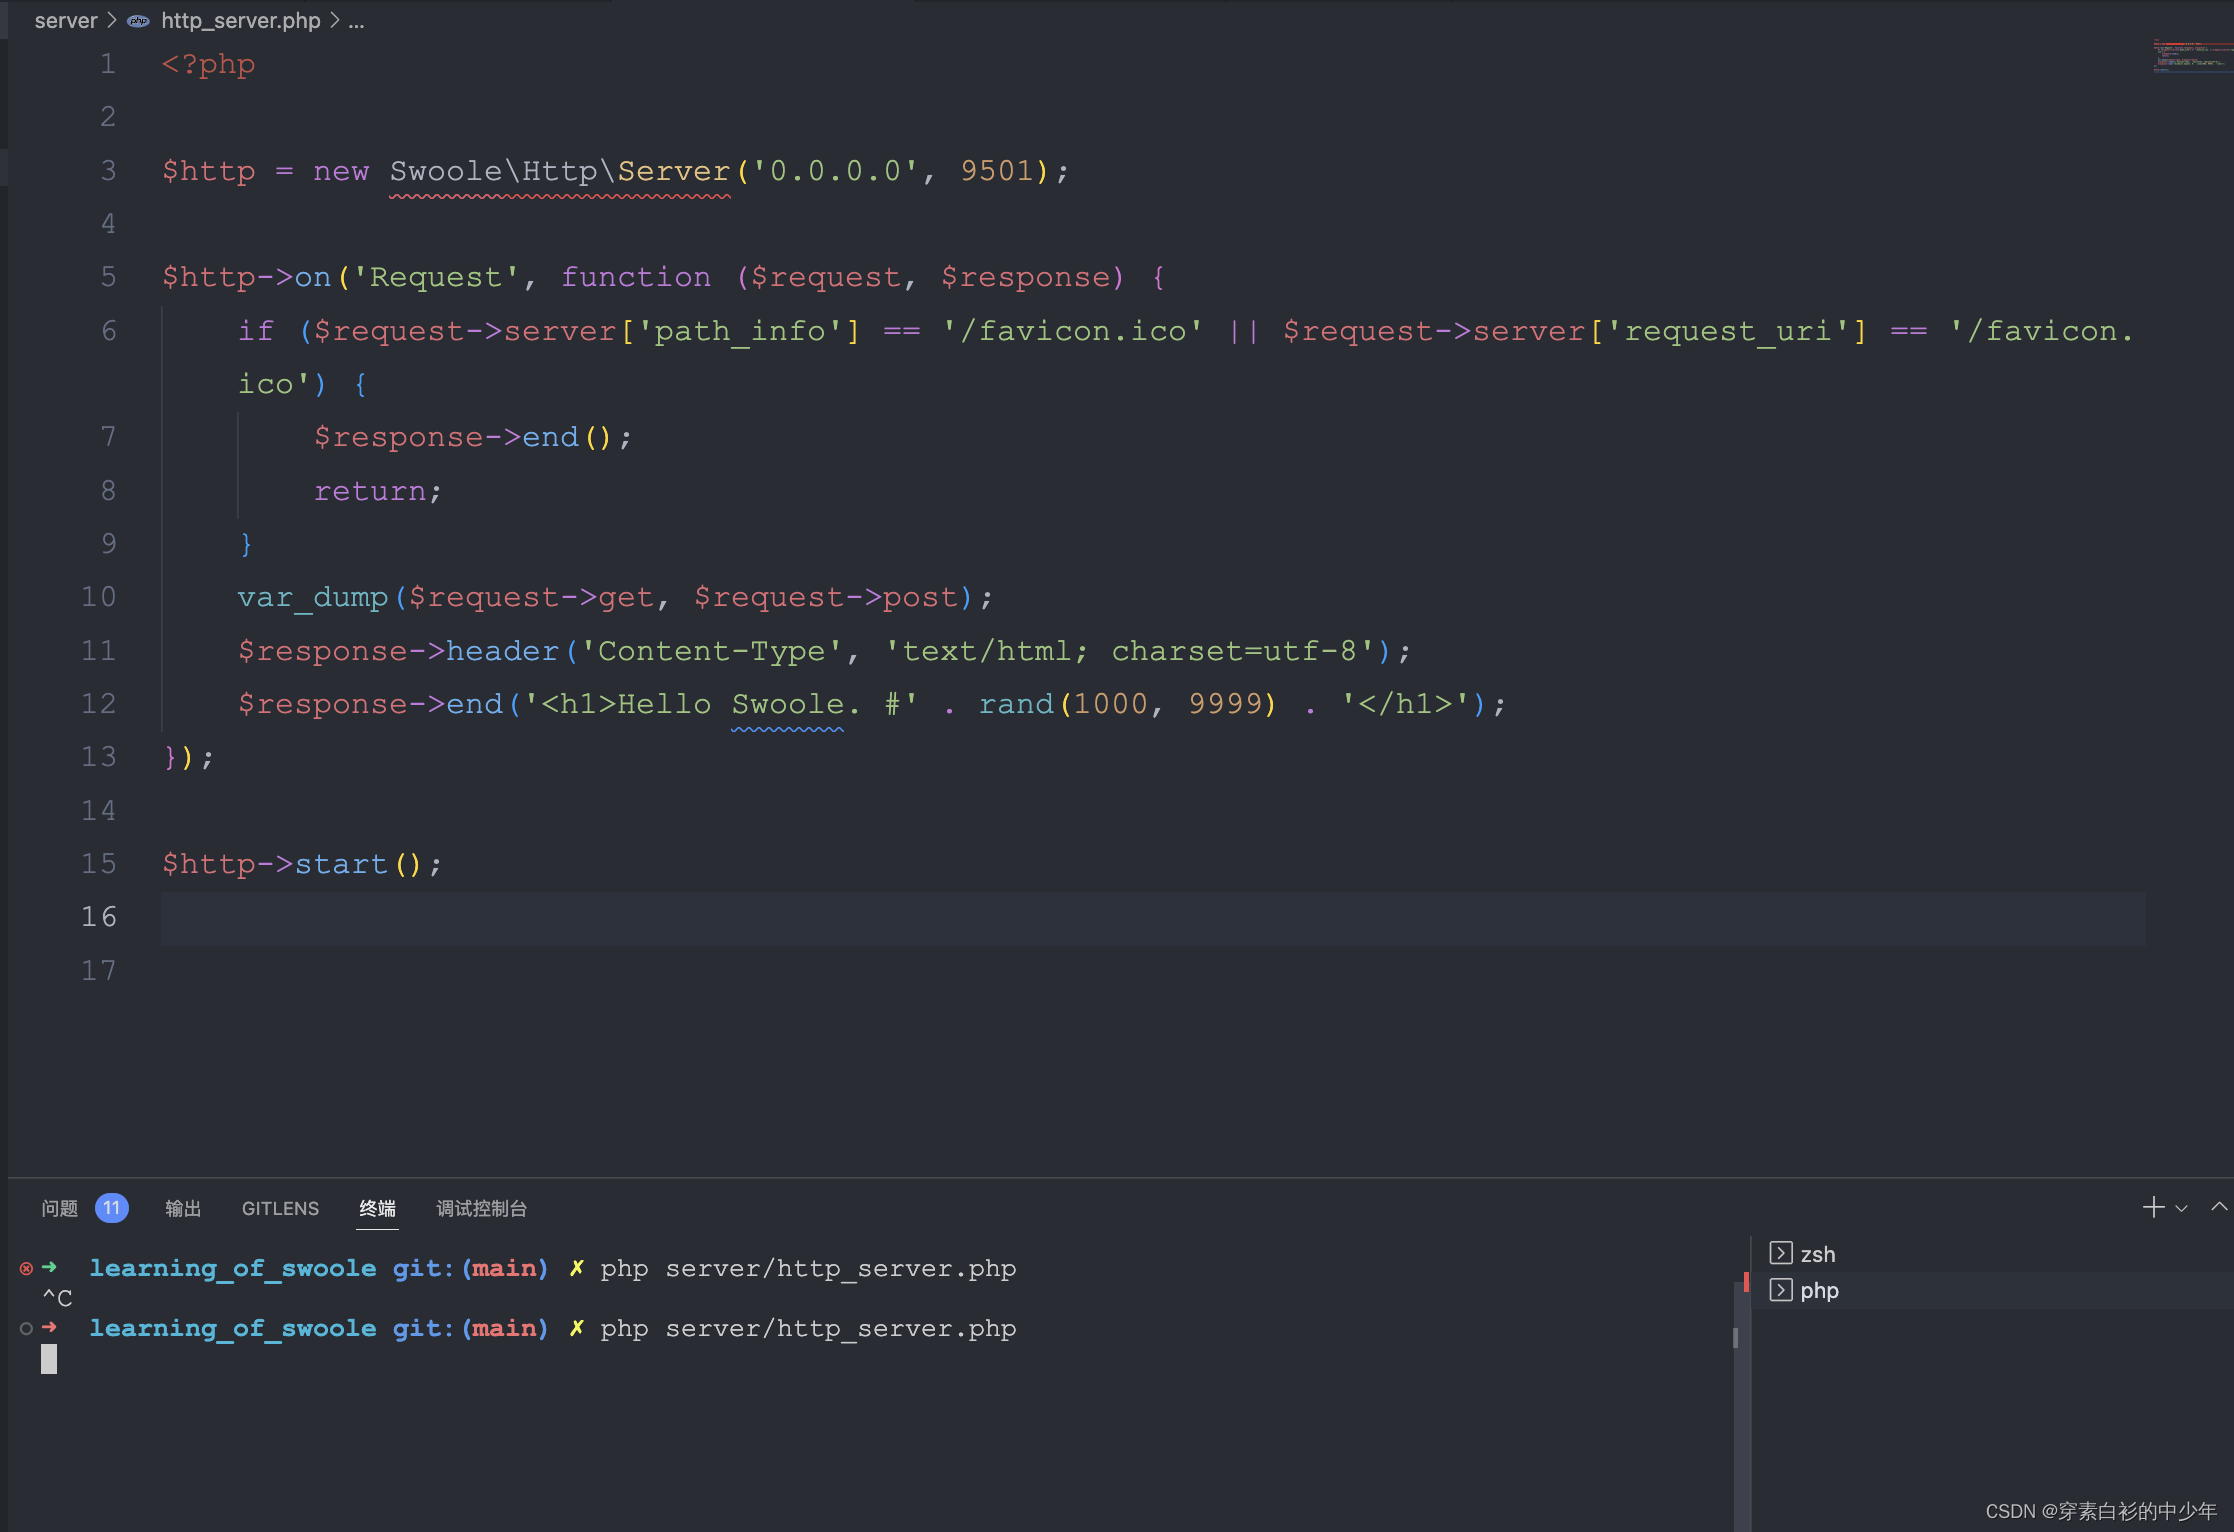Select the zsh terminal entry
Viewport: 2234px width, 1532px height.
(1817, 1254)
